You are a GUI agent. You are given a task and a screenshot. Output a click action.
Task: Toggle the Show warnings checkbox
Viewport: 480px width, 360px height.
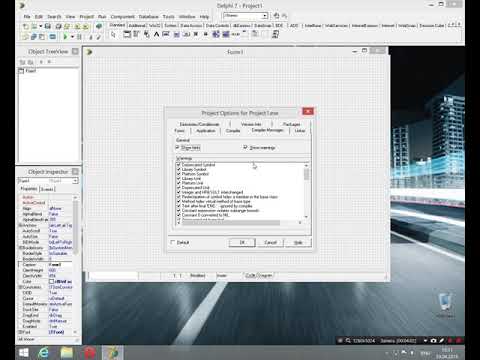pos(246,147)
